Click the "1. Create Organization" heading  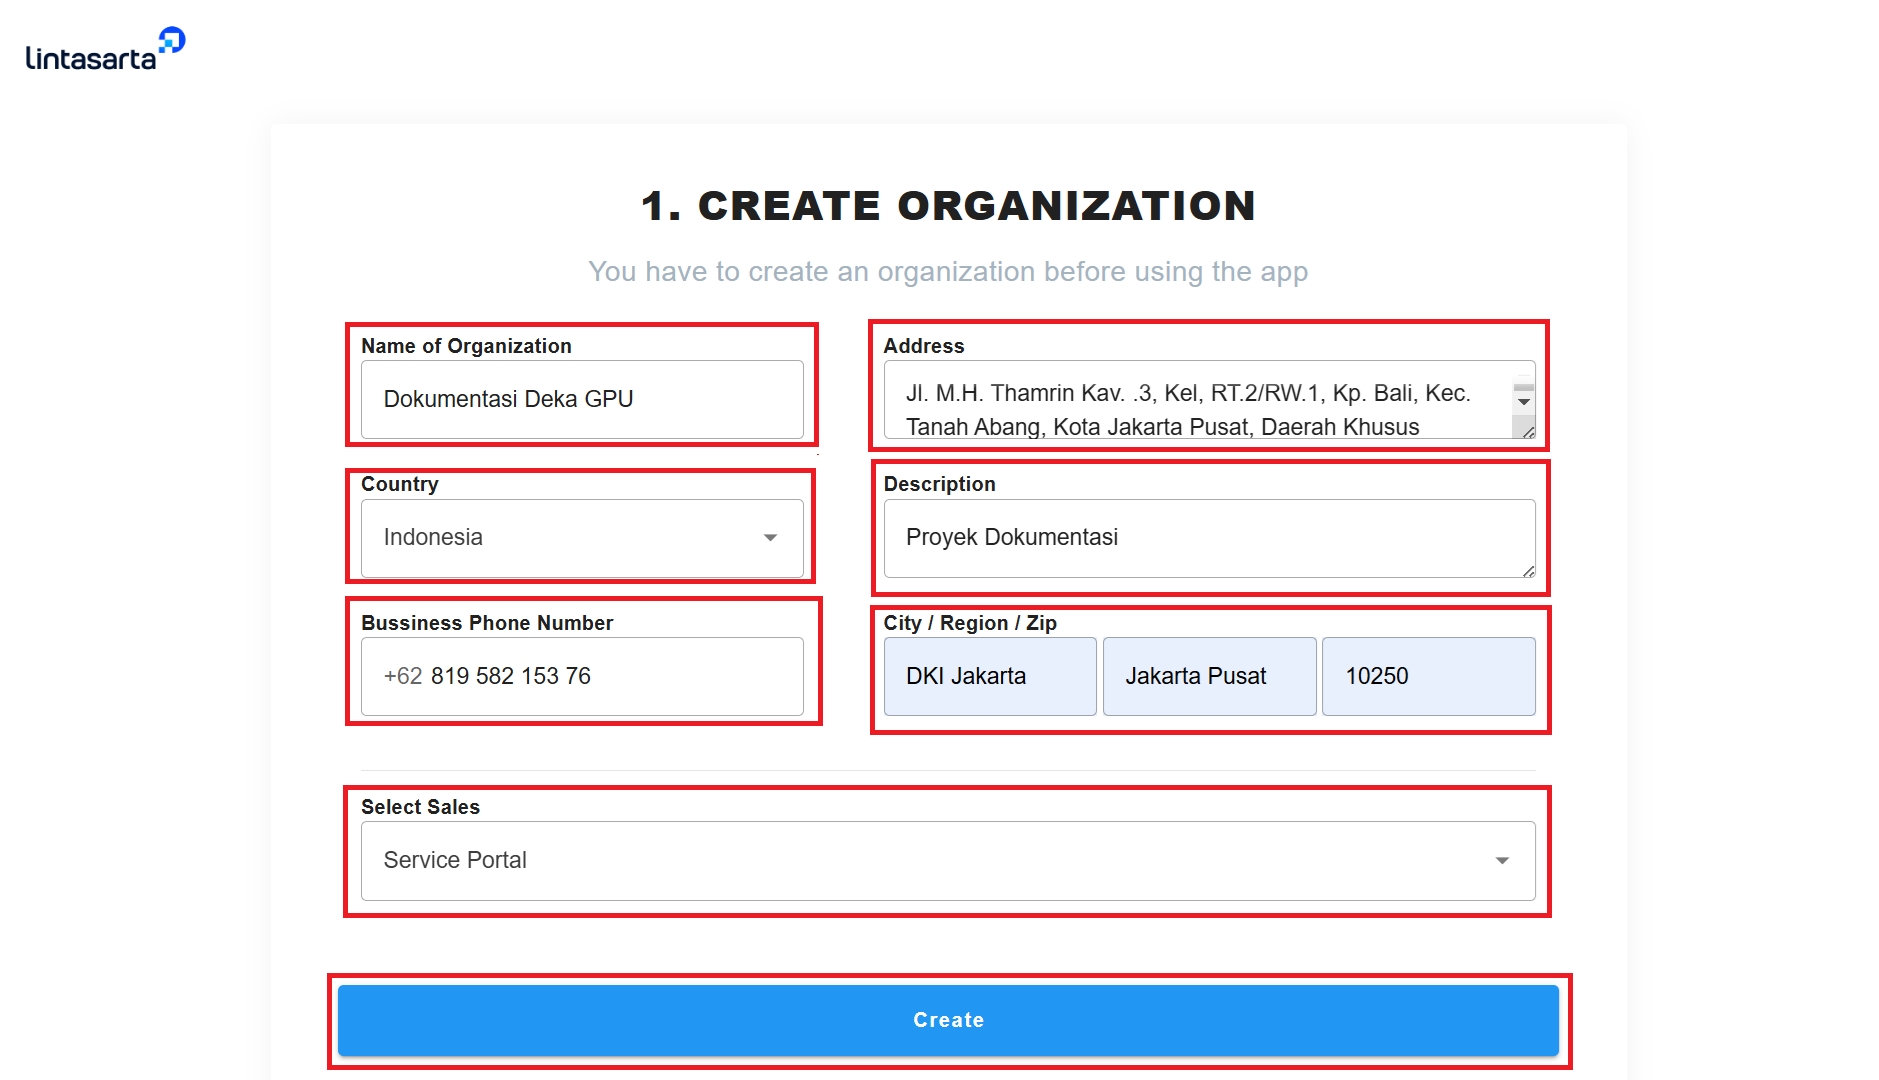[947, 206]
